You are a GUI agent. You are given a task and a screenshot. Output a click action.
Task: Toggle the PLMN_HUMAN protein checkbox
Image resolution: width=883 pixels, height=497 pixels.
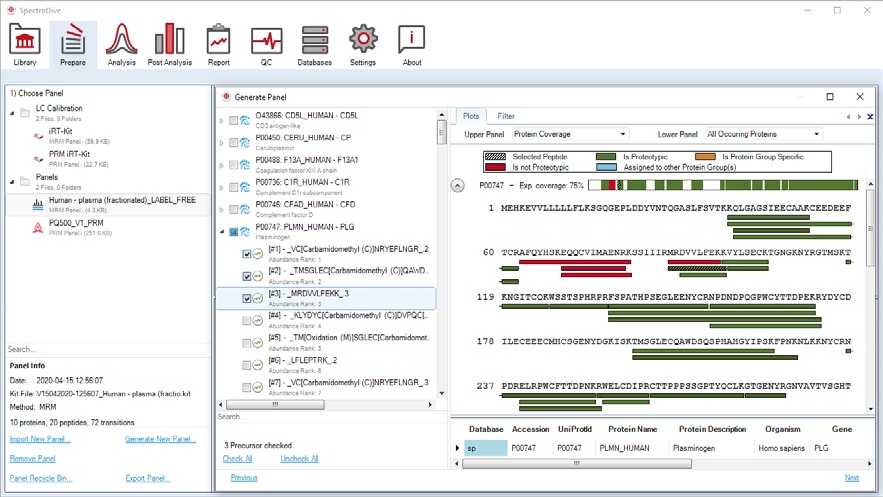[233, 231]
